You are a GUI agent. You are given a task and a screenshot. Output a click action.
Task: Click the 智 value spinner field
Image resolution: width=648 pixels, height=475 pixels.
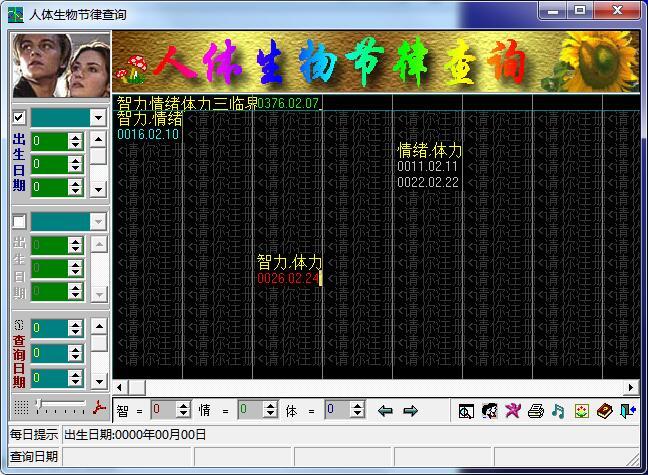coord(162,409)
